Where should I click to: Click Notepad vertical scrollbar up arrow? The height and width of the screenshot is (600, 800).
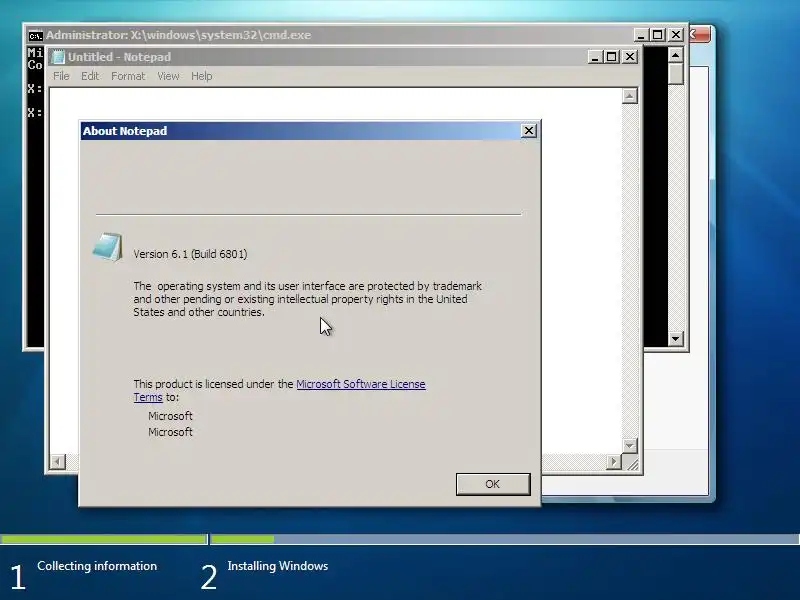630,96
